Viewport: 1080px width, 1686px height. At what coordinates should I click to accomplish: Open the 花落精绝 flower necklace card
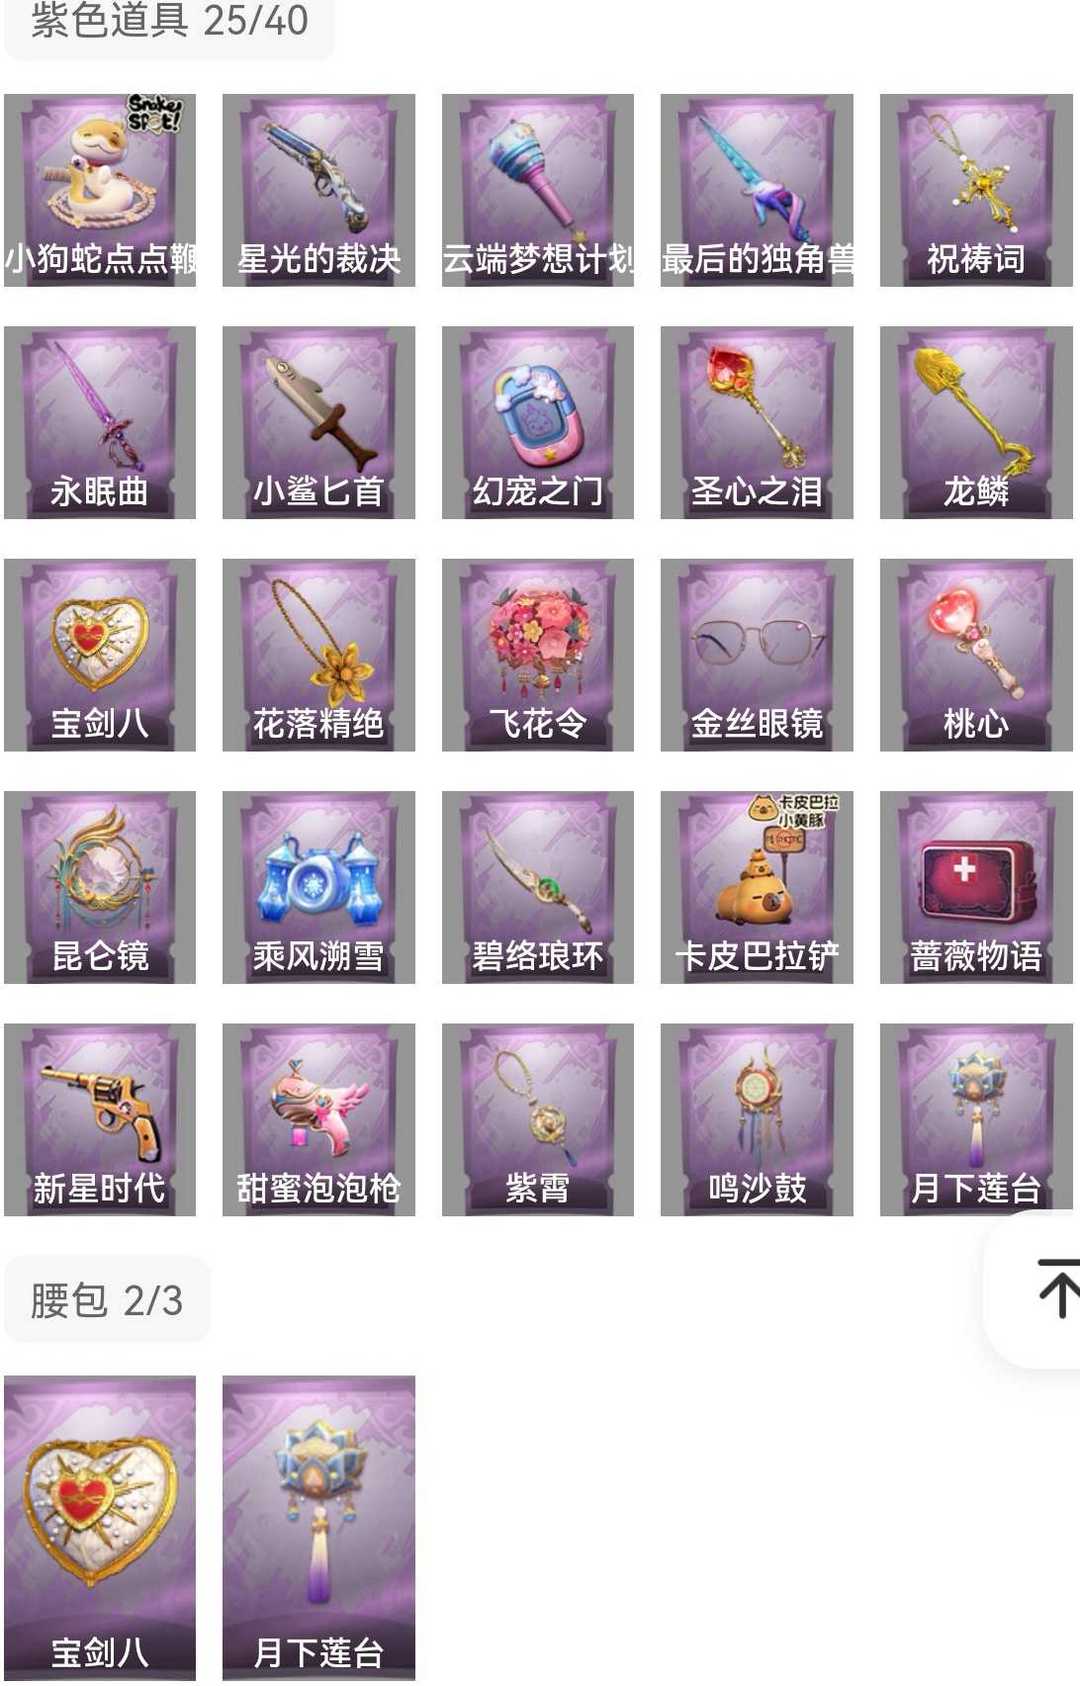click(x=319, y=655)
